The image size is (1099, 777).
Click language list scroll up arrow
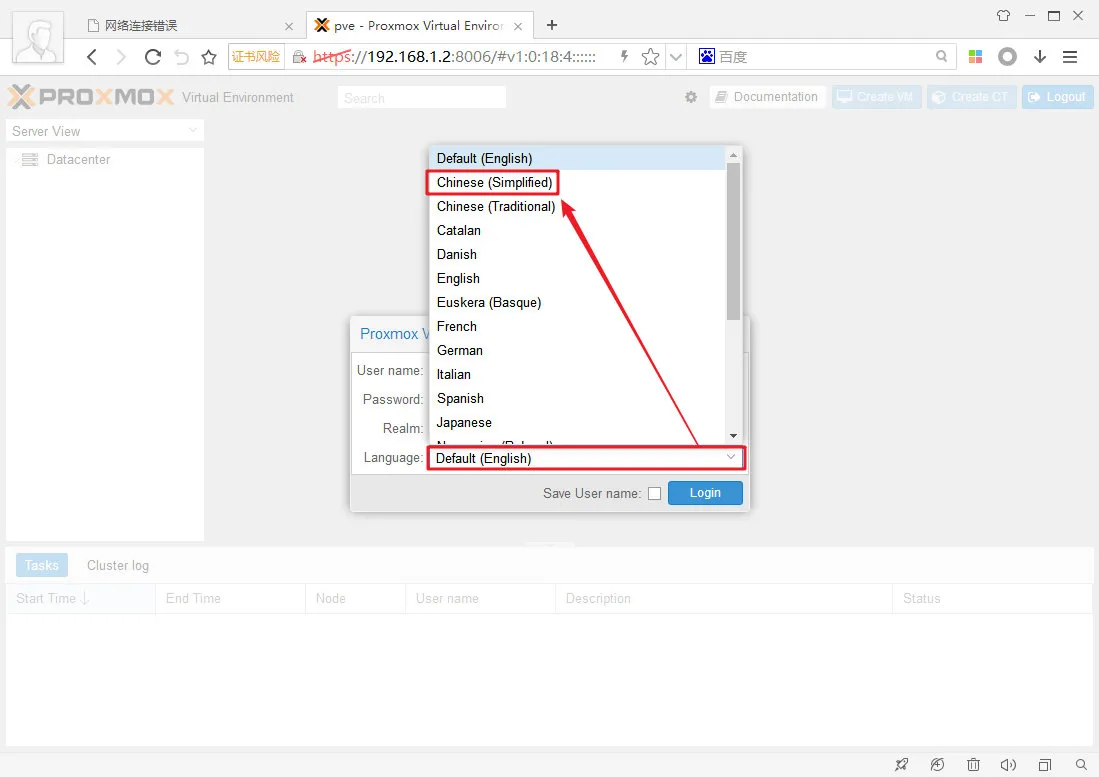733,155
